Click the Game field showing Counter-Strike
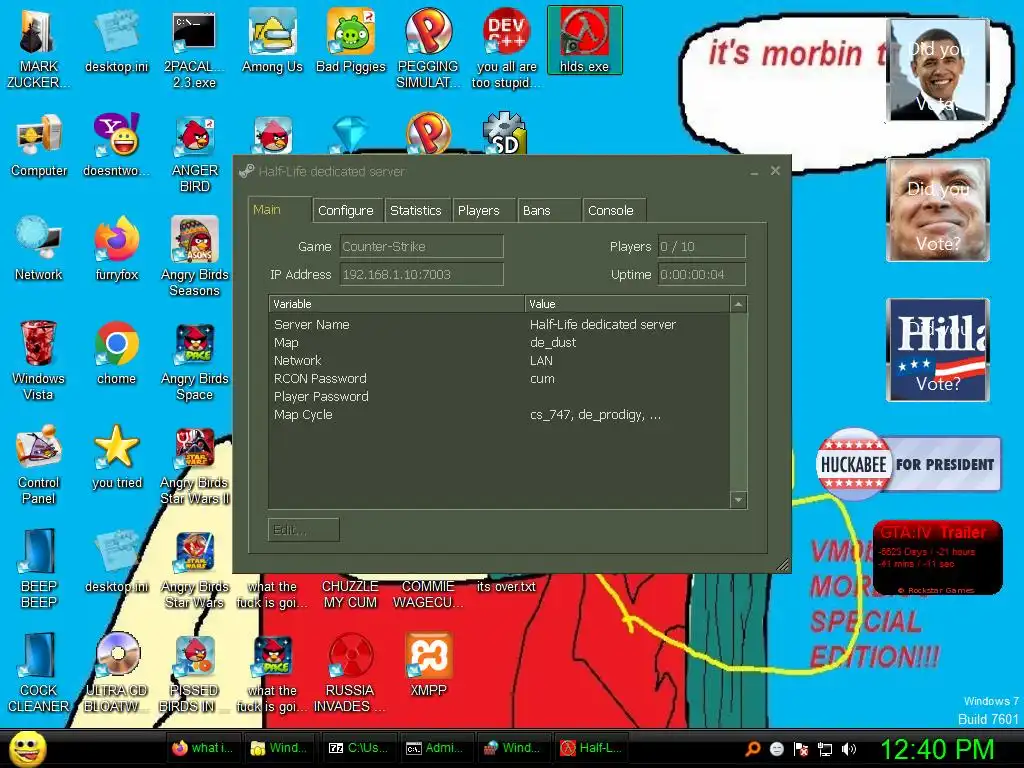 (x=421, y=246)
